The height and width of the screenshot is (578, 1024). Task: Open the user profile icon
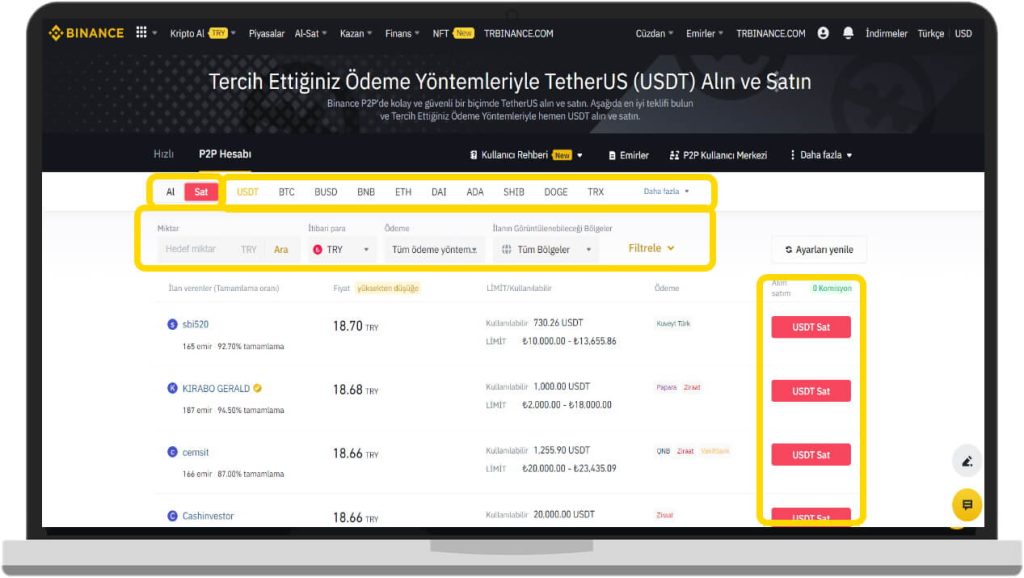823,33
